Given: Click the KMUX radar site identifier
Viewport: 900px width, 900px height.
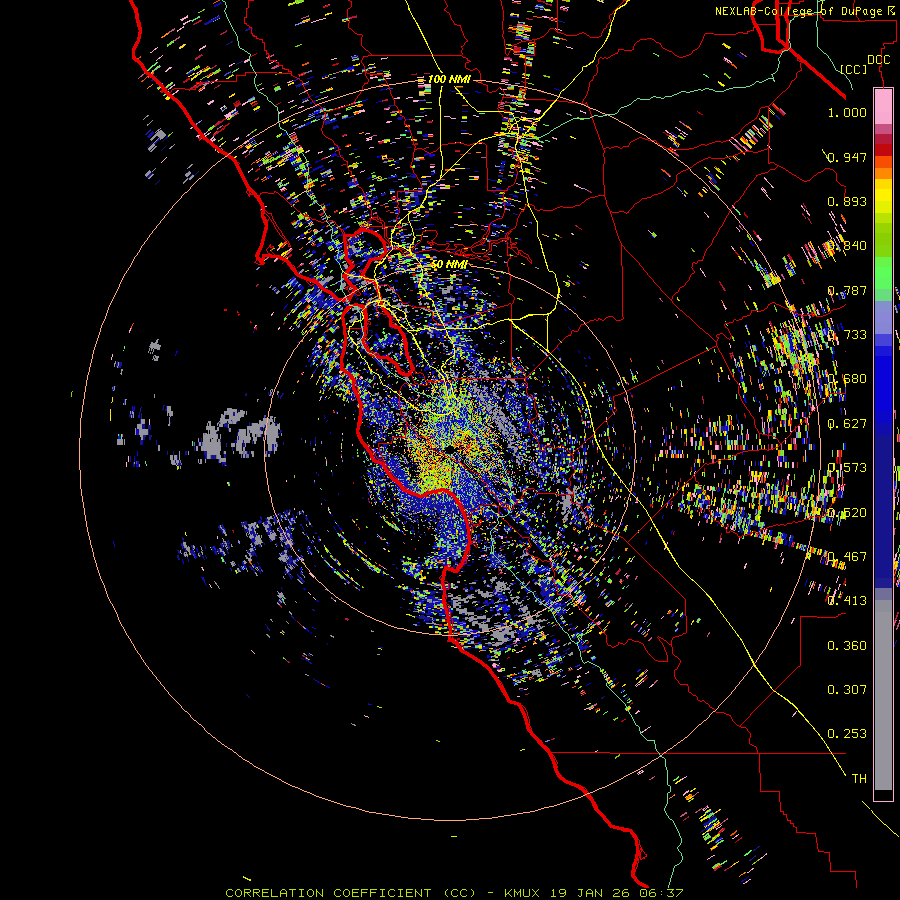Looking at the screenshot, I should [524, 893].
